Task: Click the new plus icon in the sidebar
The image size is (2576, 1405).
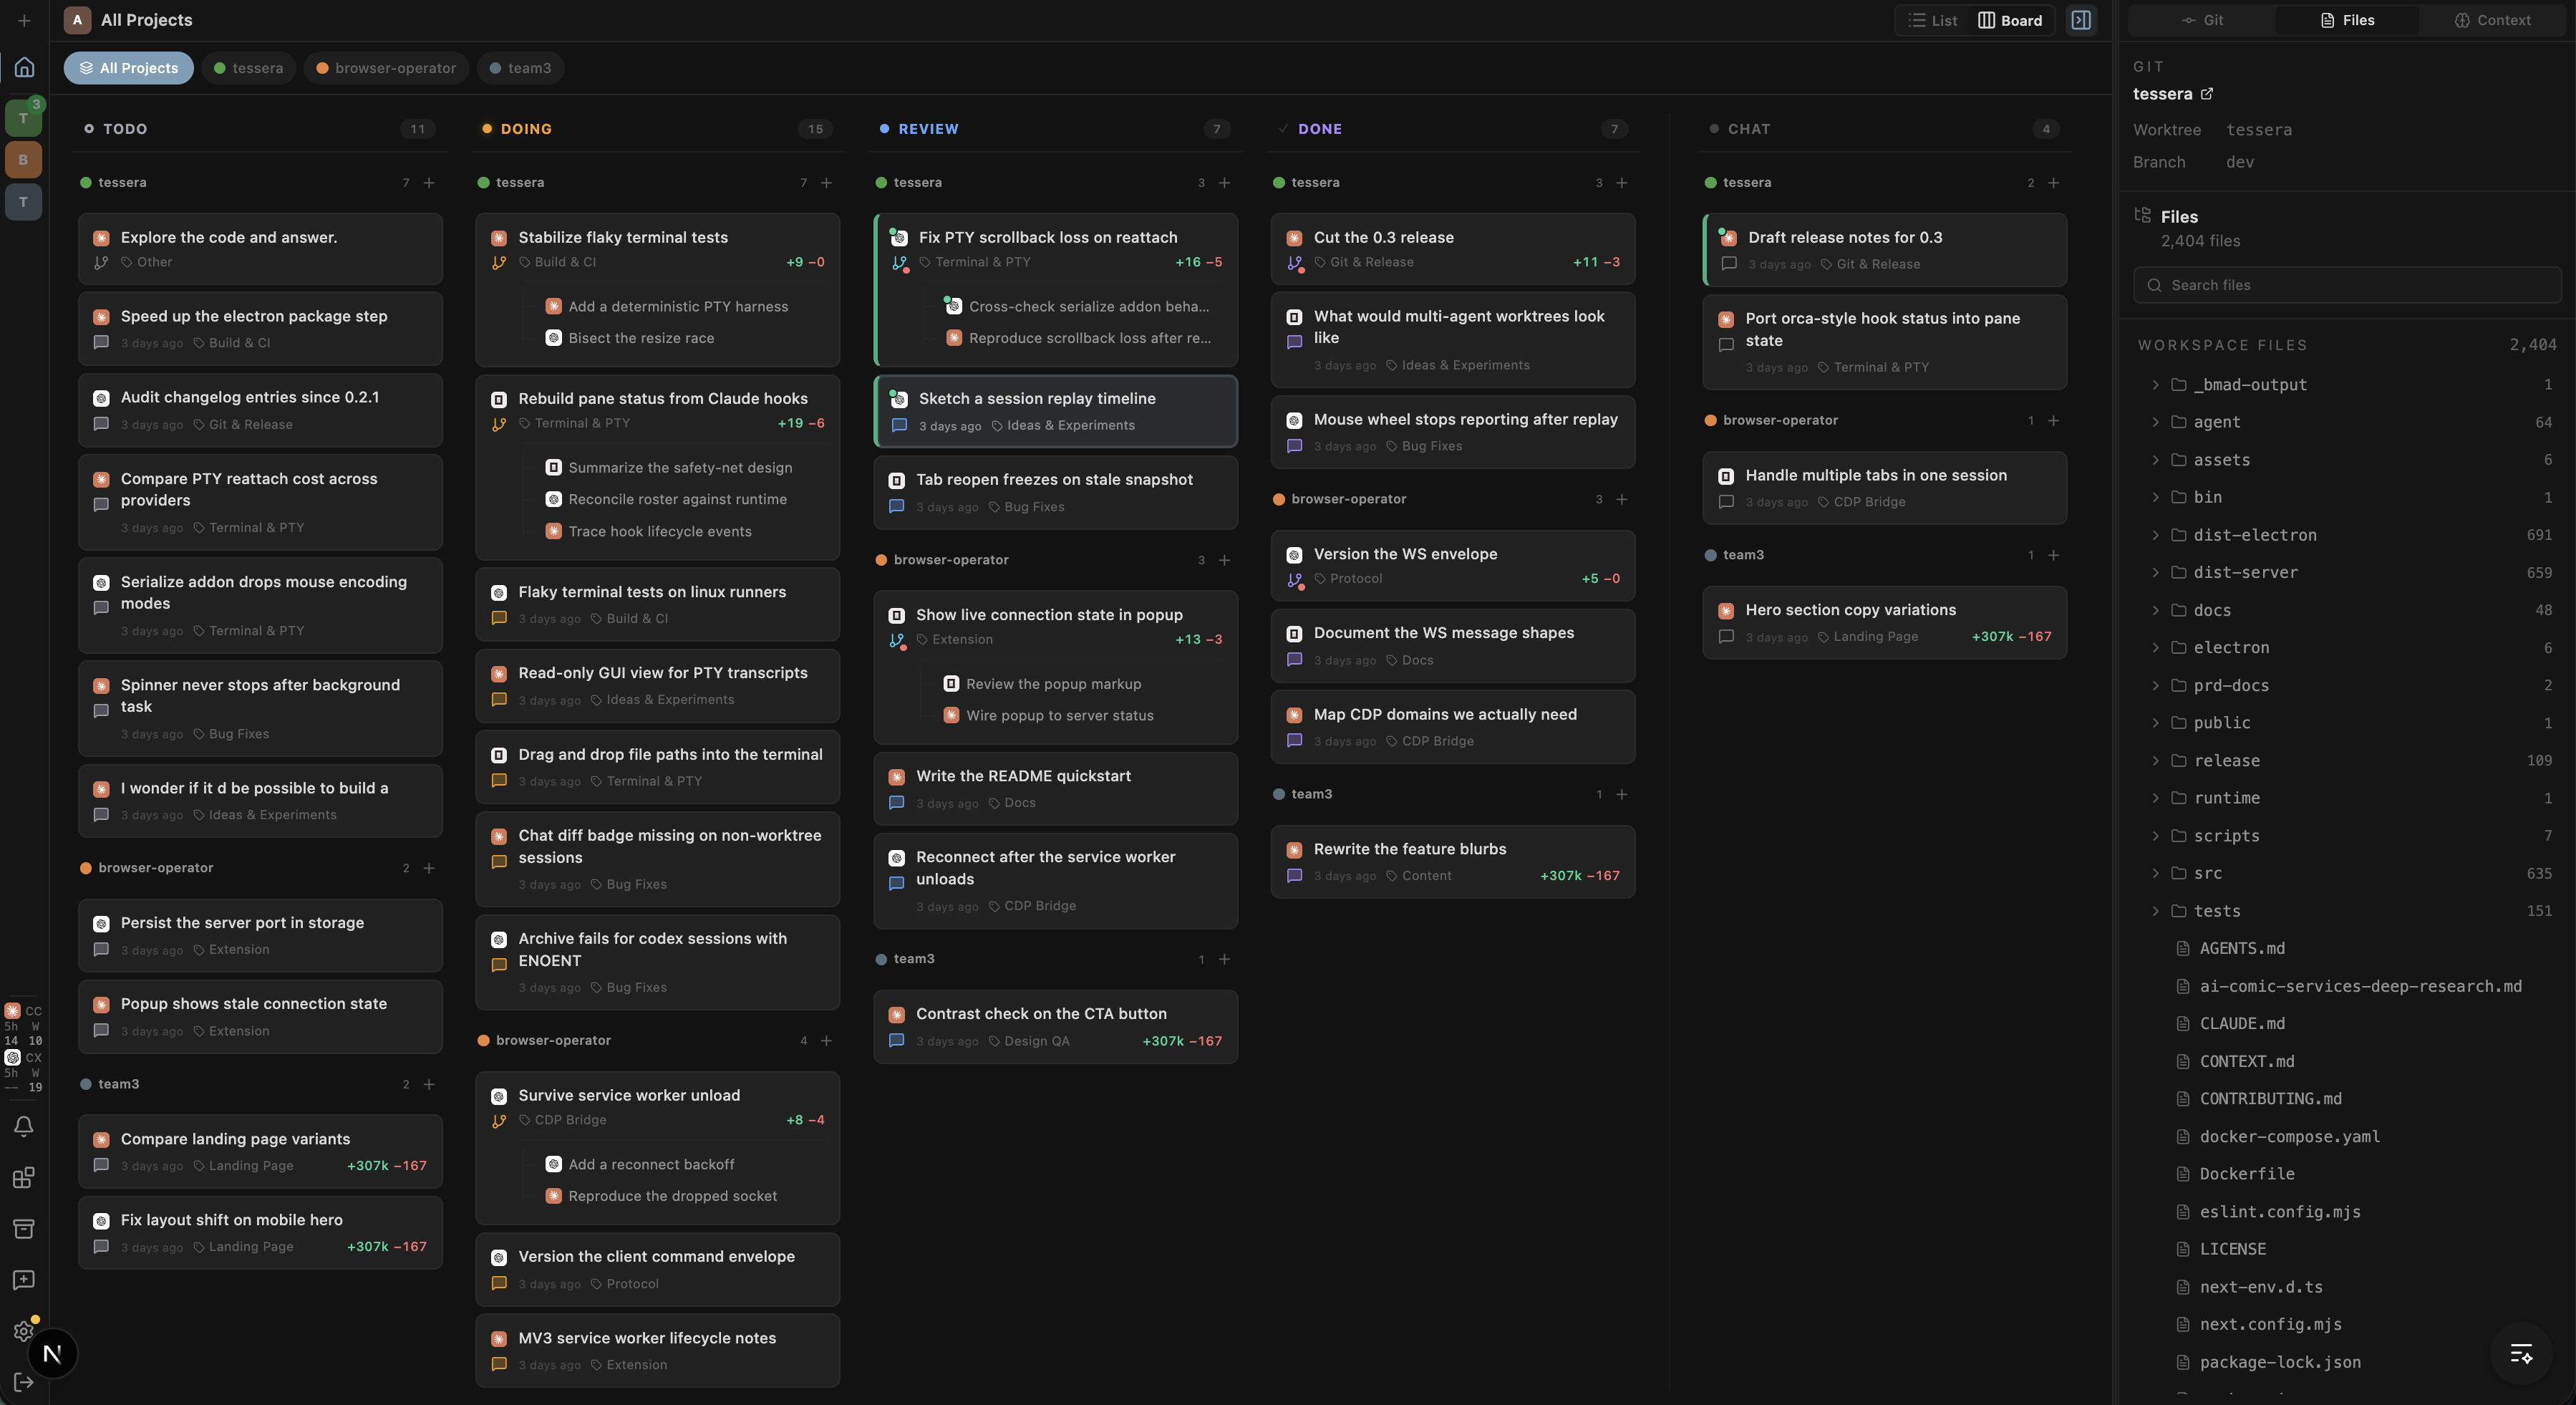Action: point(24,20)
